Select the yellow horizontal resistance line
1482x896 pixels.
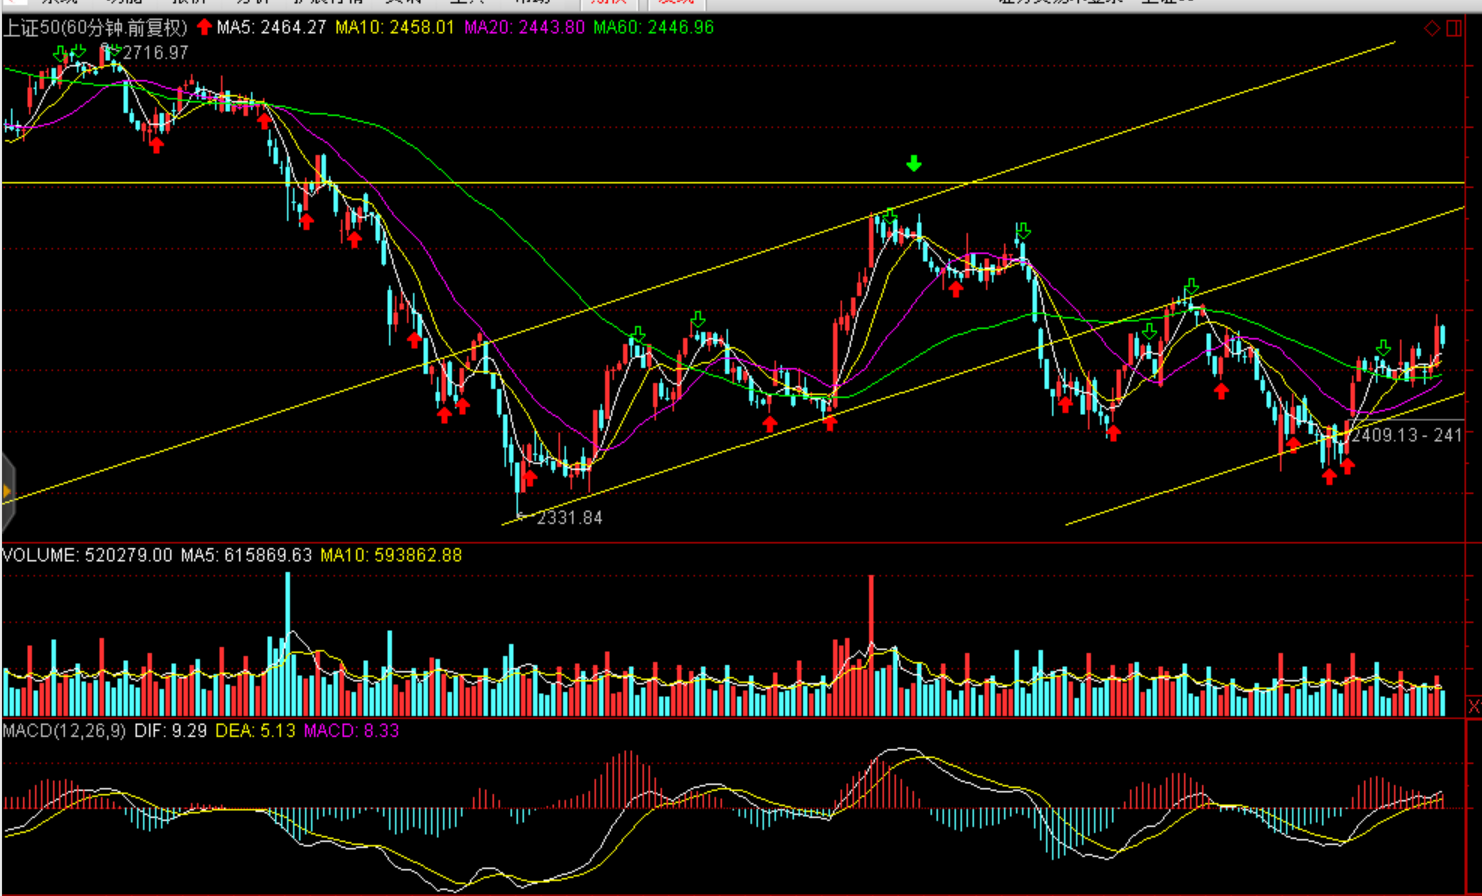tap(700, 183)
